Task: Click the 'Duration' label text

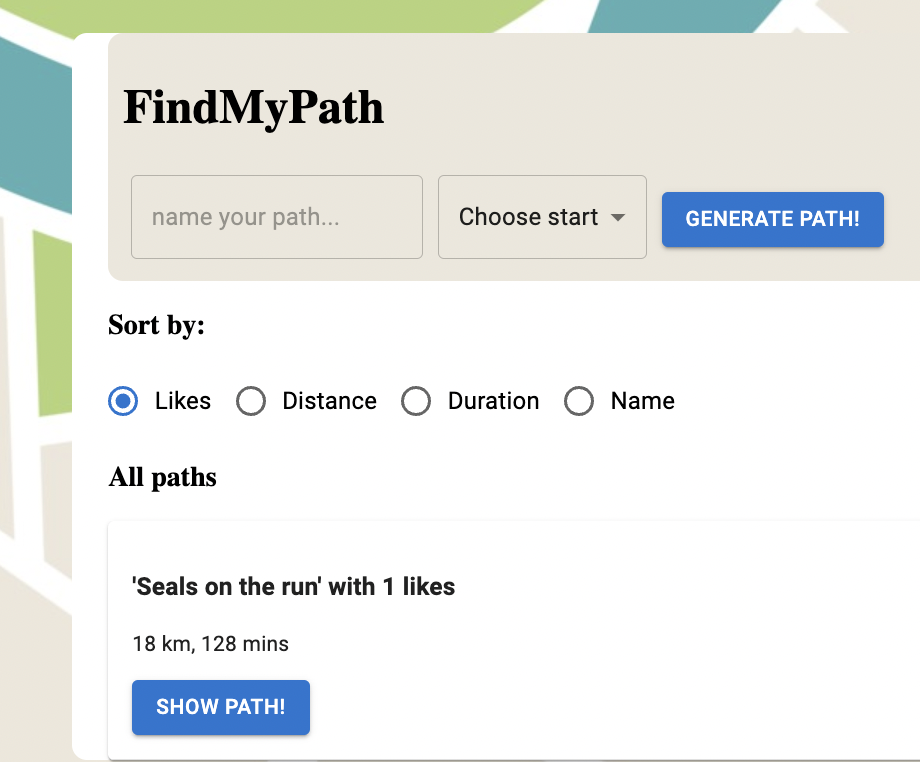Action: click(x=493, y=401)
